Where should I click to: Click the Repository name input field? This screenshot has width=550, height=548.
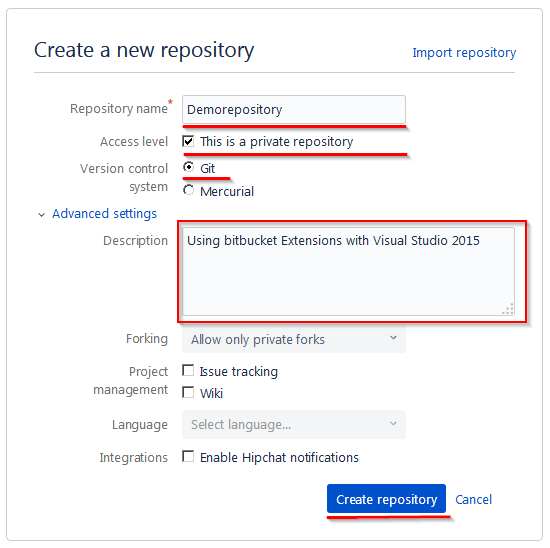pyautogui.click(x=294, y=109)
